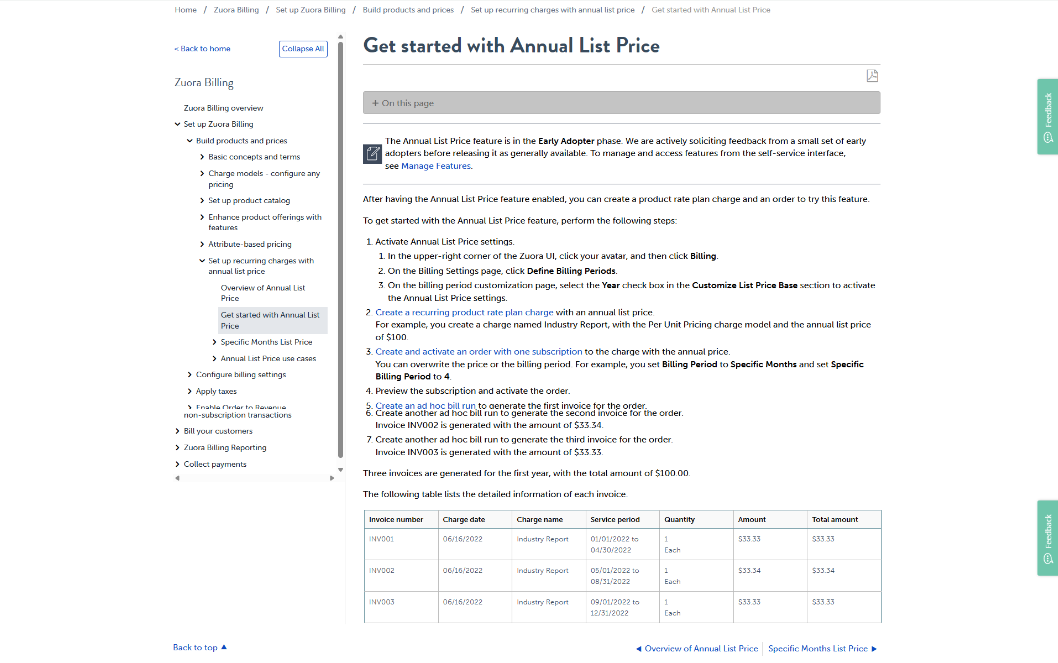
Task: Open Configure billing settings sidebar item
Action: coord(241,374)
